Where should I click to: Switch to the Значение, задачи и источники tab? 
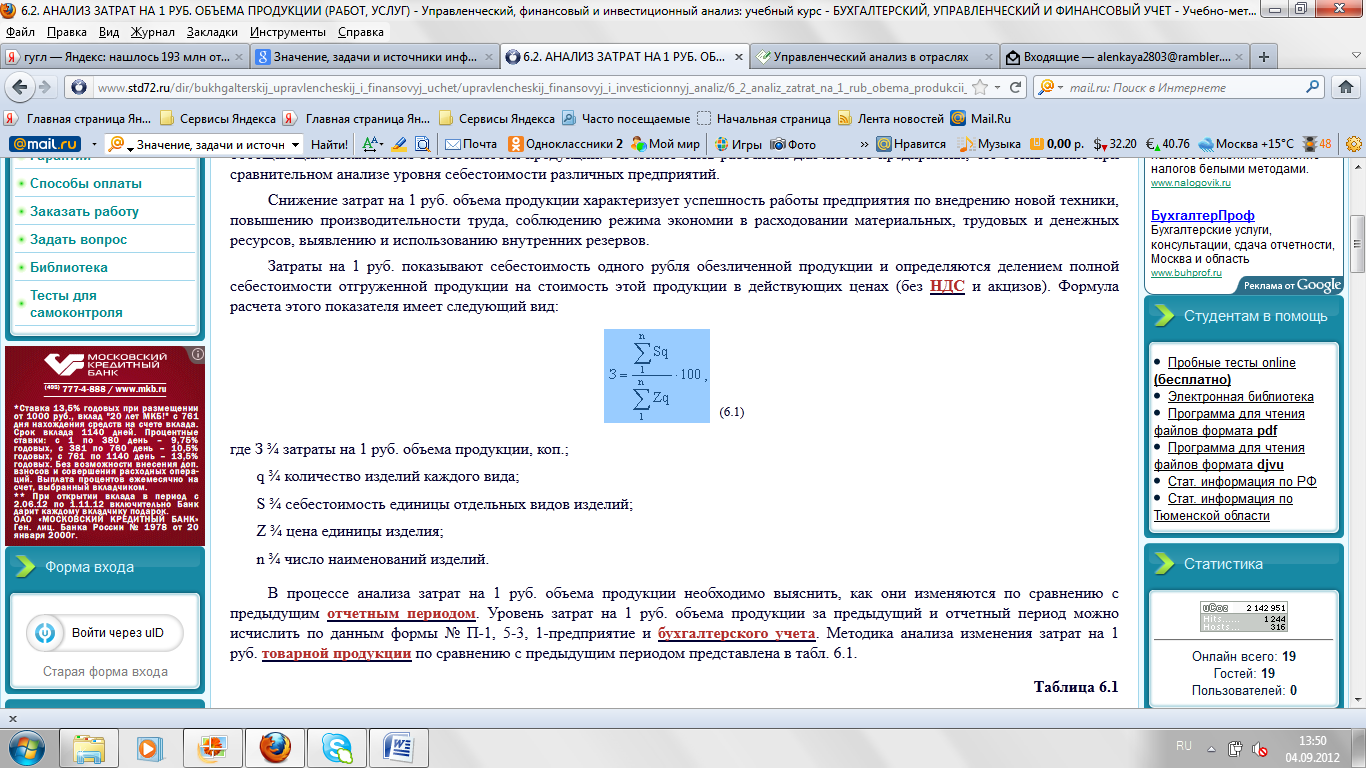coord(374,57)
